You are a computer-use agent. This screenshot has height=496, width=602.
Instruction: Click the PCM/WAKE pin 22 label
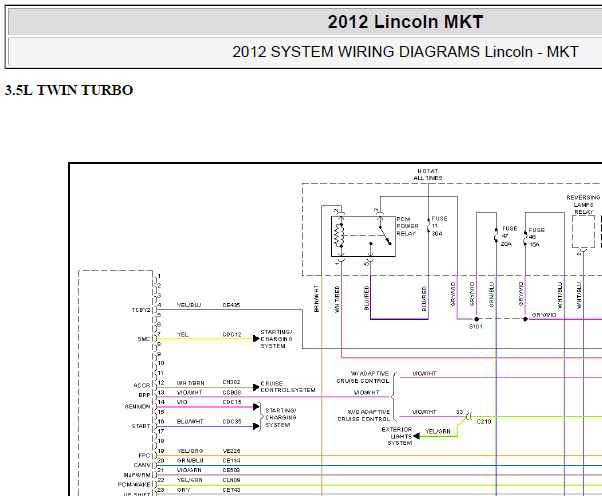pos(134,484)
